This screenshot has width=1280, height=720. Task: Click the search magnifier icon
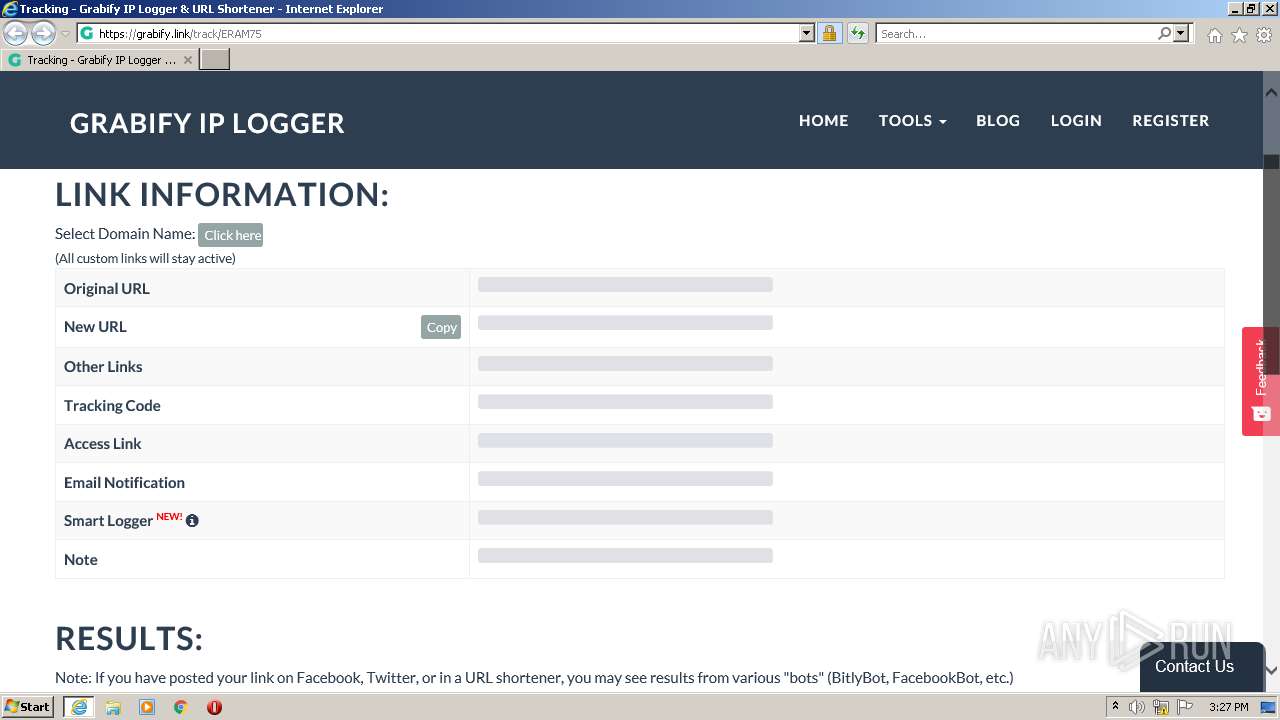point(1164,33)
